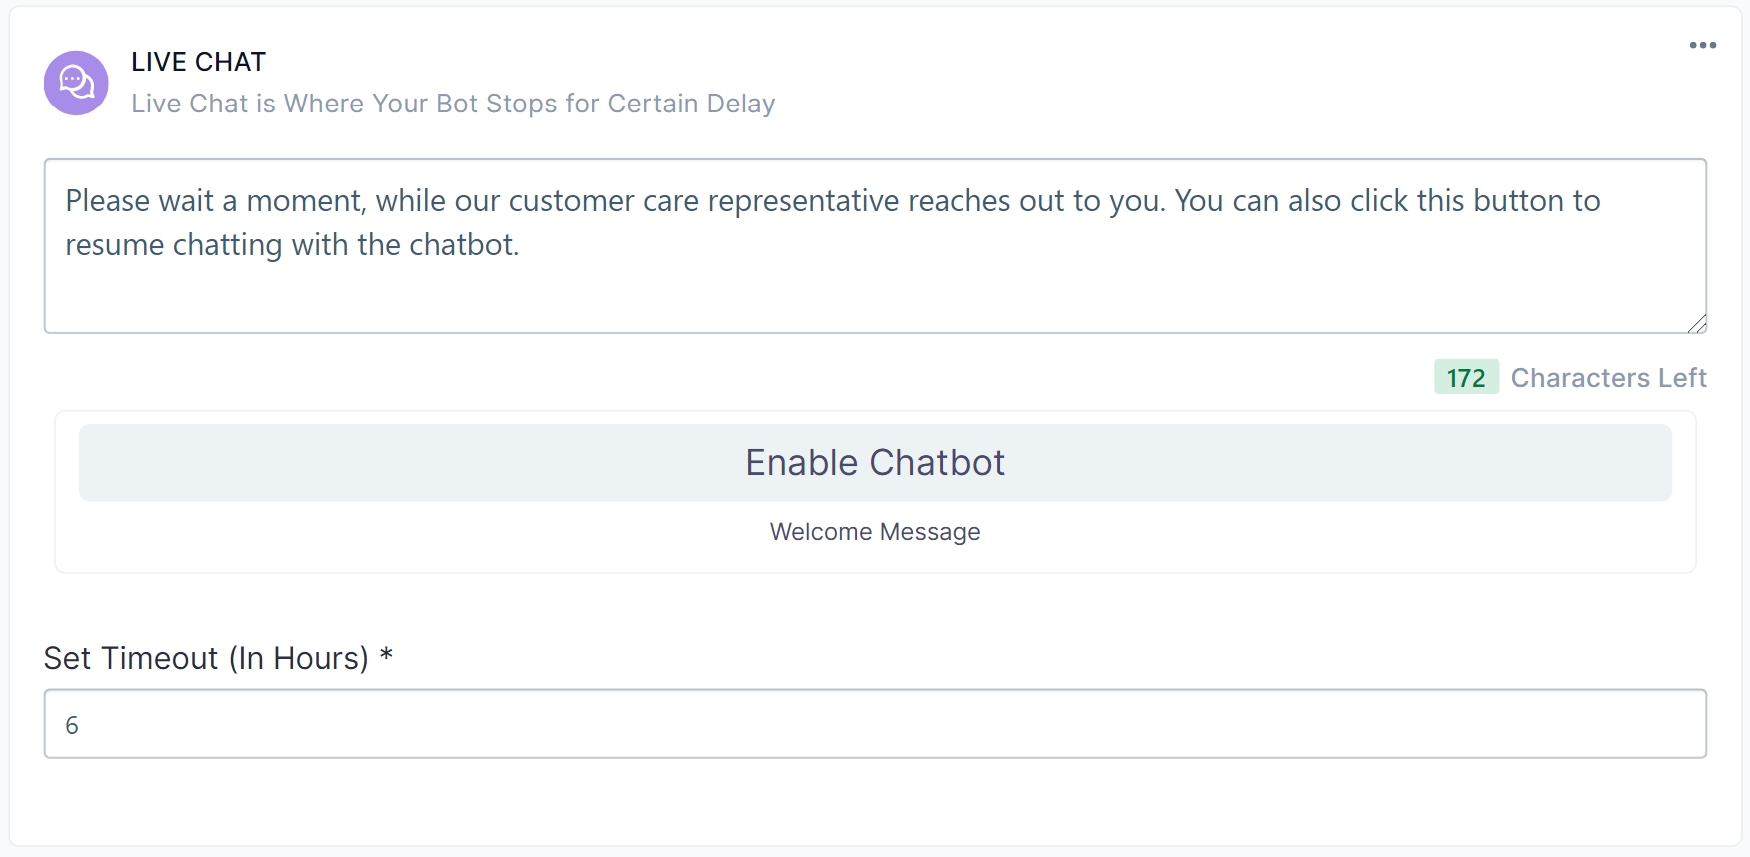Image resolution: width=1750 pixels, height=857 pixels.
Task: Focus the Set Timeout hours input field
Action: click(874, 724)
